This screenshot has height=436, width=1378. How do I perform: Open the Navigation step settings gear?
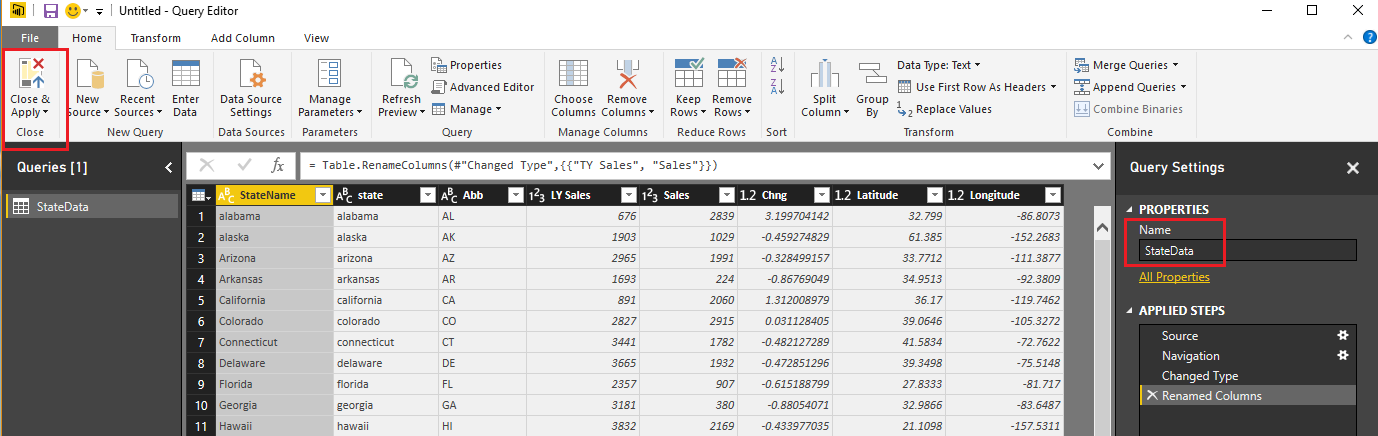1343,356
